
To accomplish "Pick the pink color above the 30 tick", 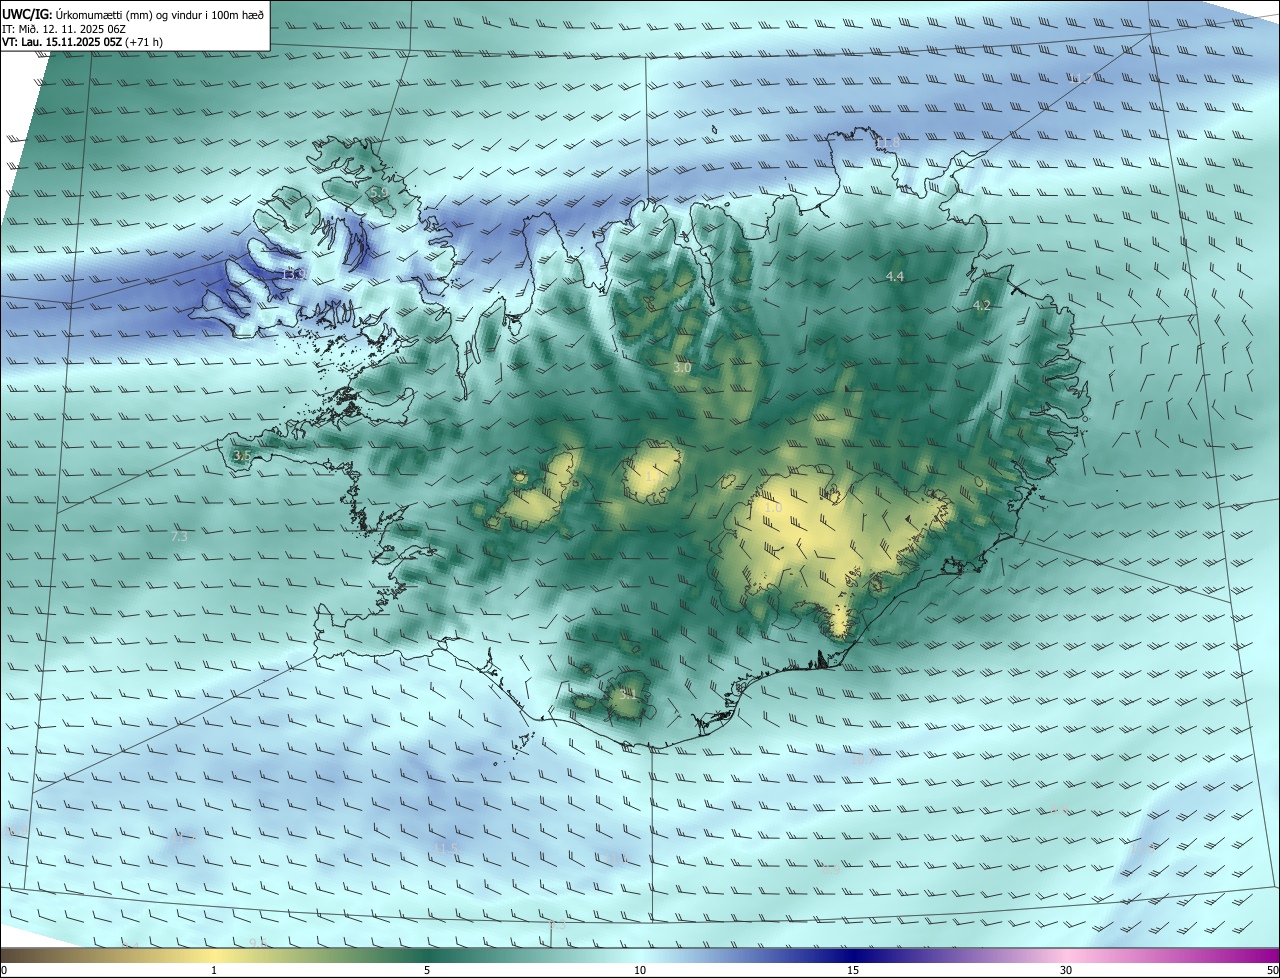I will [1066, 955].
